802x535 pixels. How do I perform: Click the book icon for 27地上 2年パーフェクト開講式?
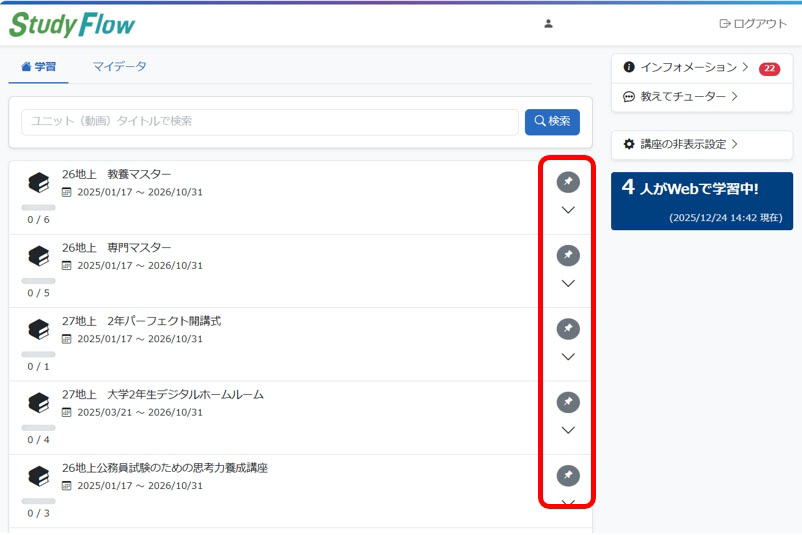tap(38, 329)
